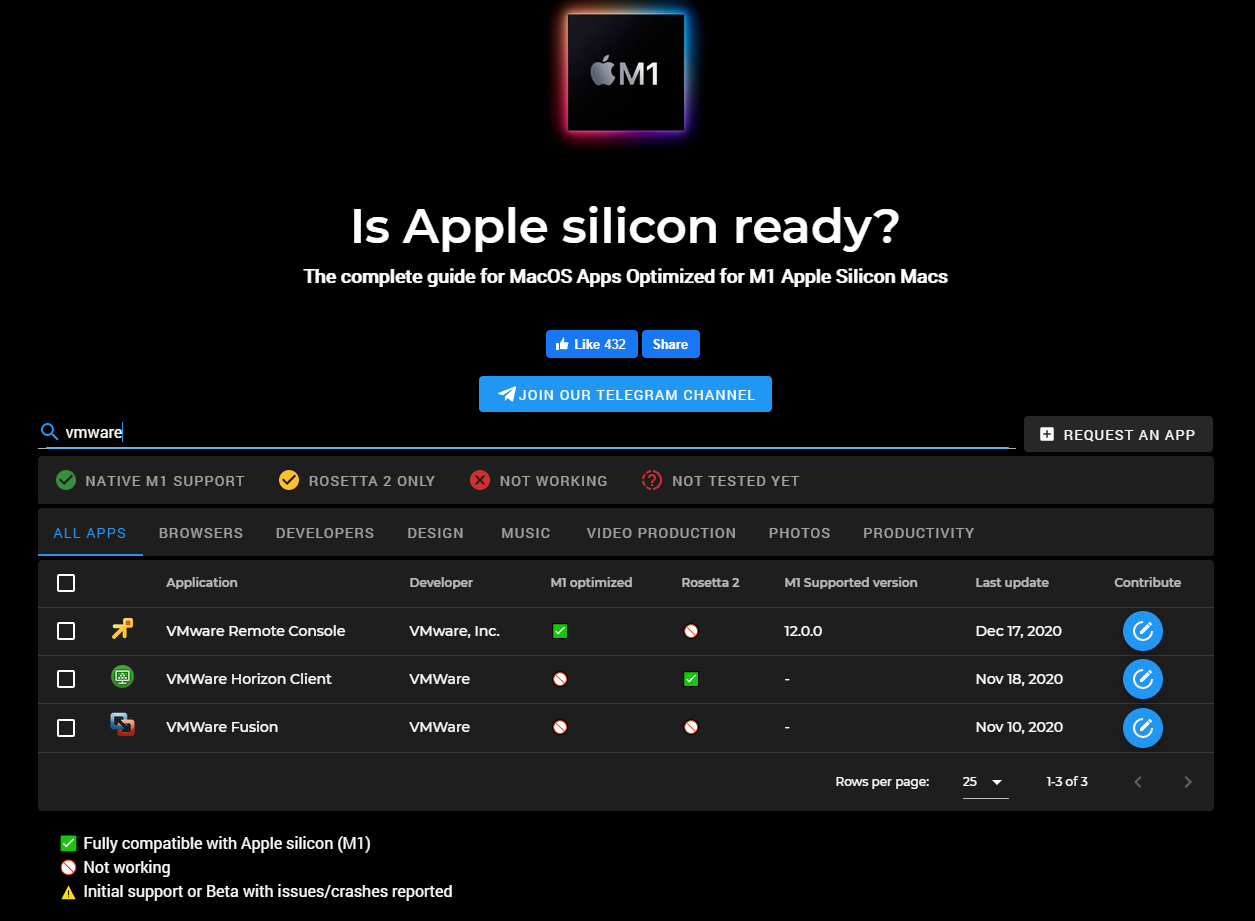
Task: Click the VMware Remote Console name
Action: [256, 631]
